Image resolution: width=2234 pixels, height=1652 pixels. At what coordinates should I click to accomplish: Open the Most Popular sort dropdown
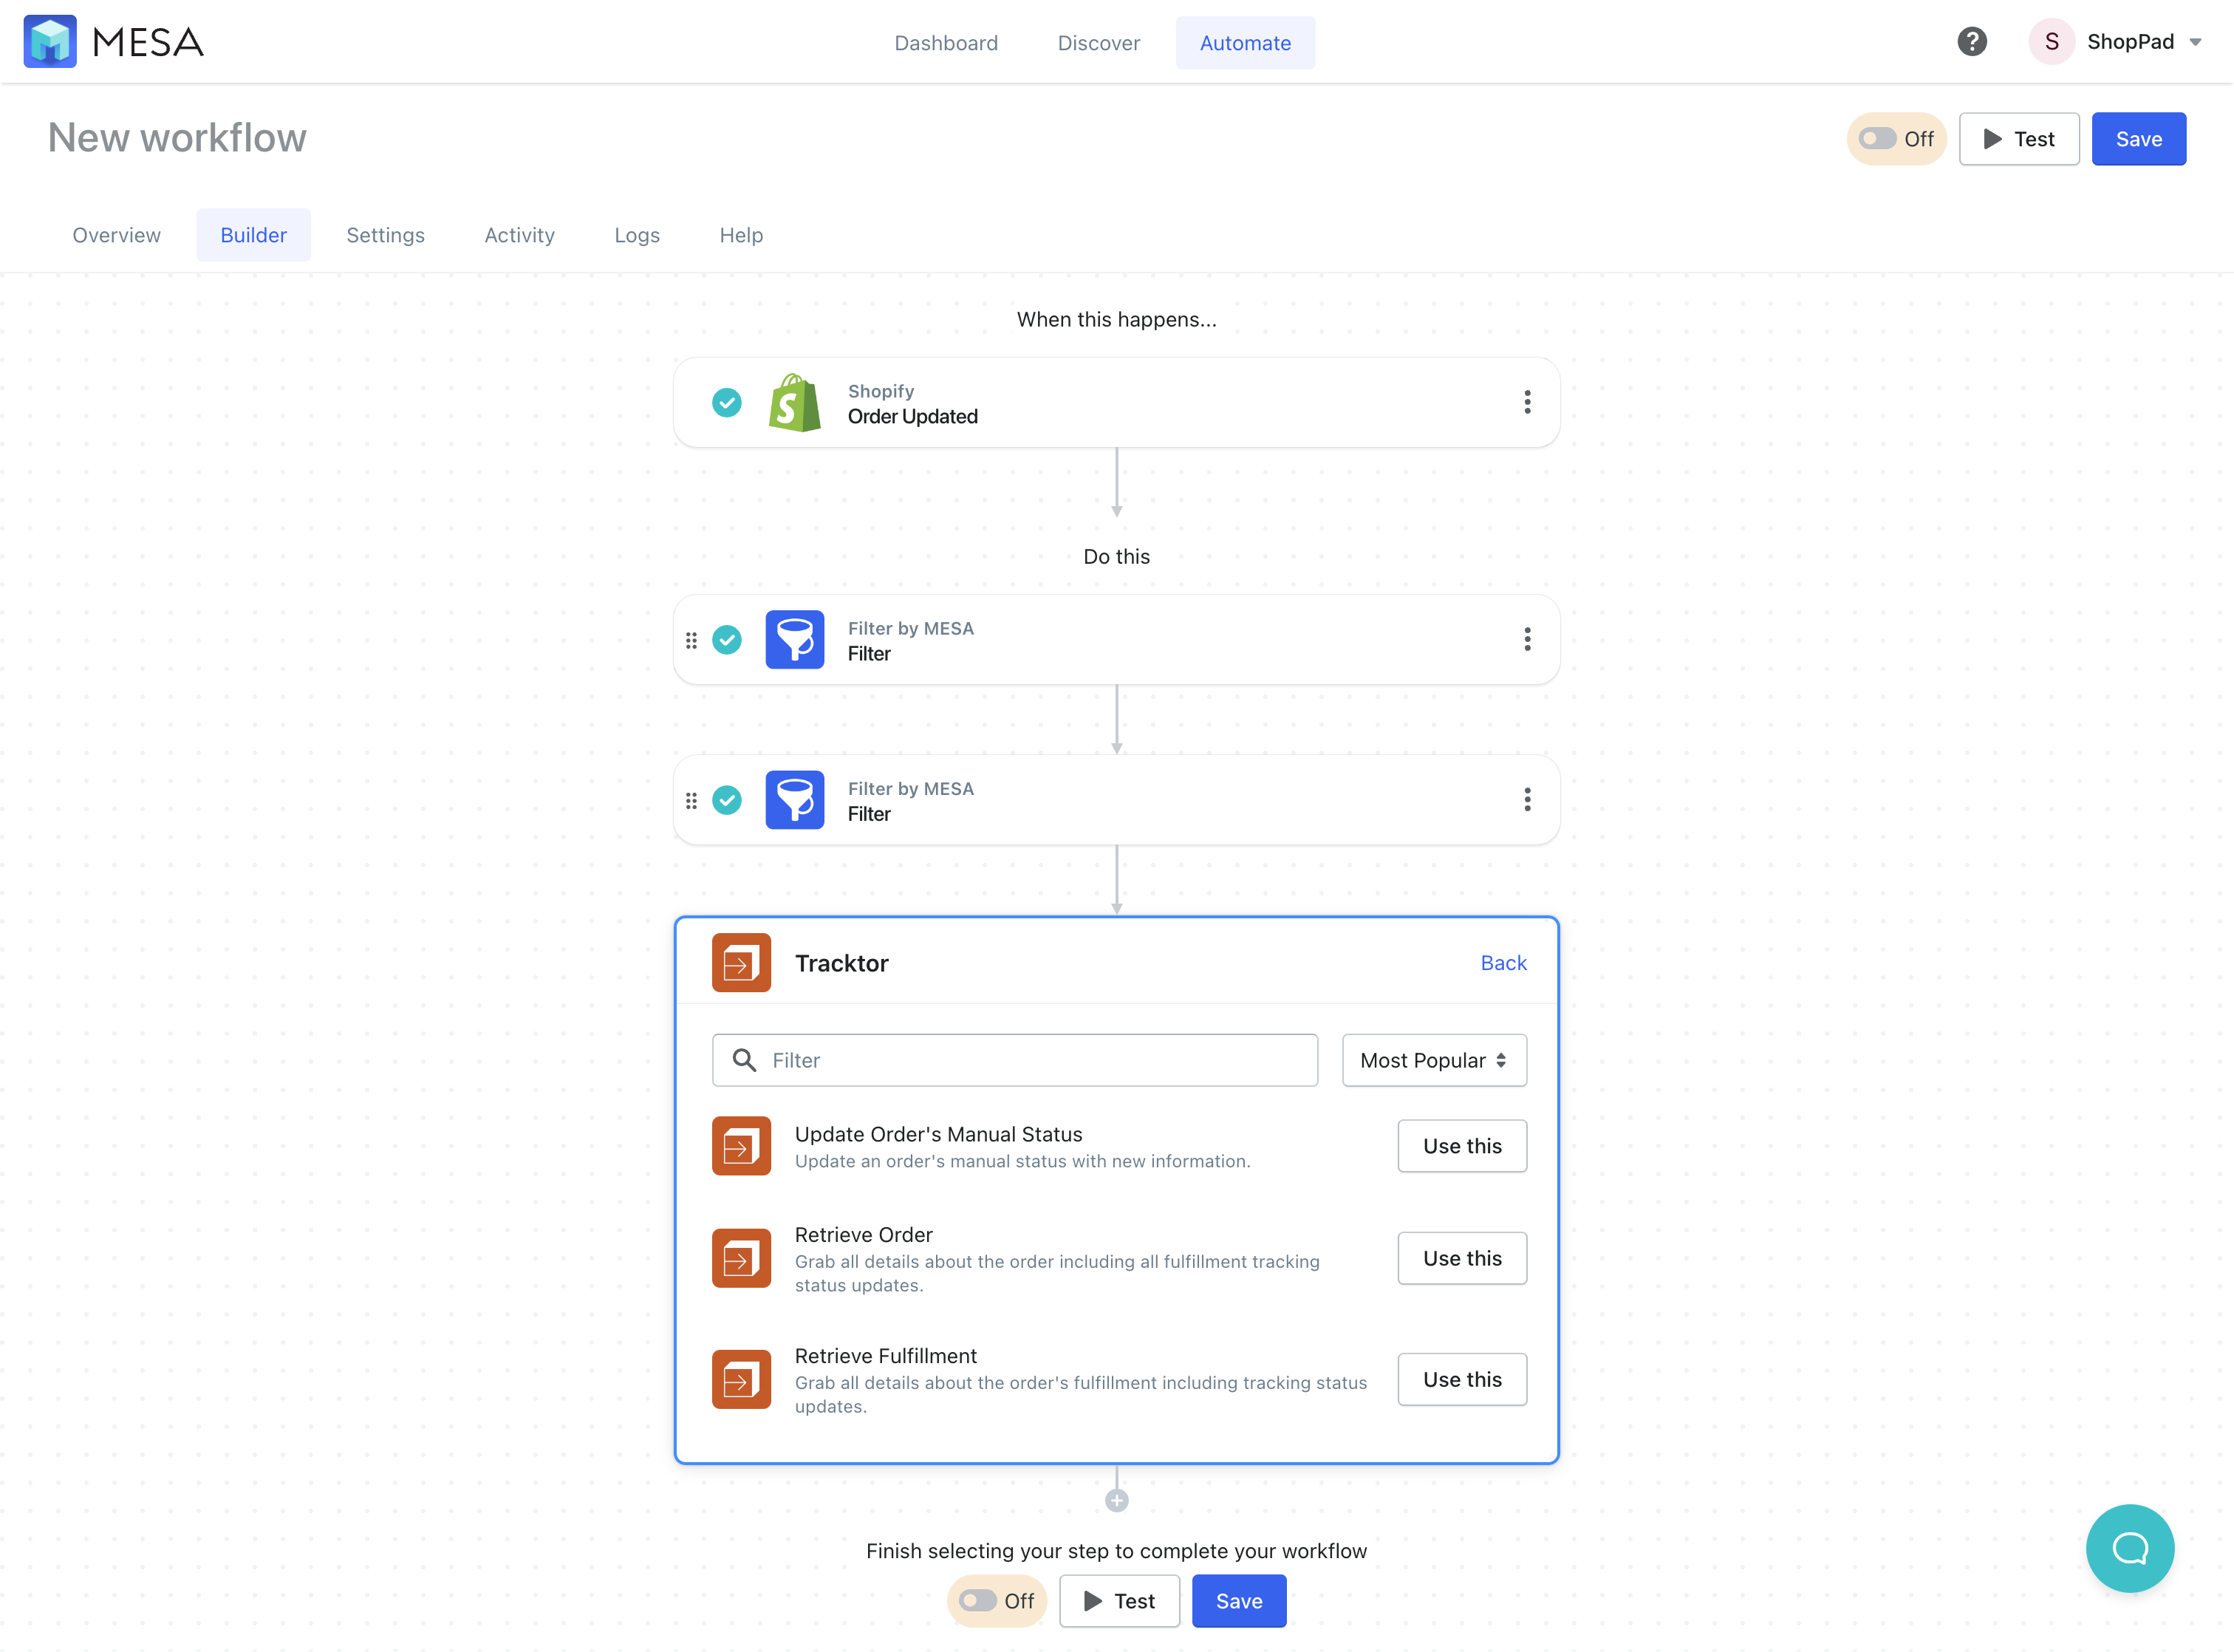[x=1434, y=1060]
